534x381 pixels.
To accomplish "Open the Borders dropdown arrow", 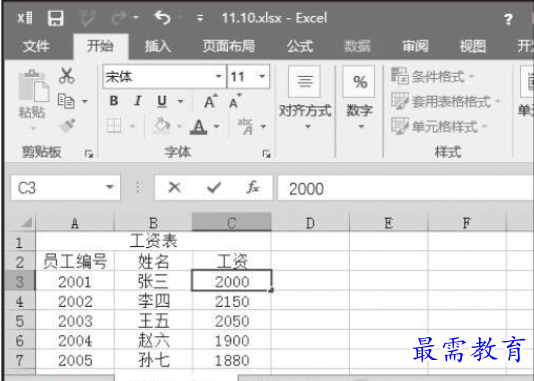I will click(x=132, y=126).
